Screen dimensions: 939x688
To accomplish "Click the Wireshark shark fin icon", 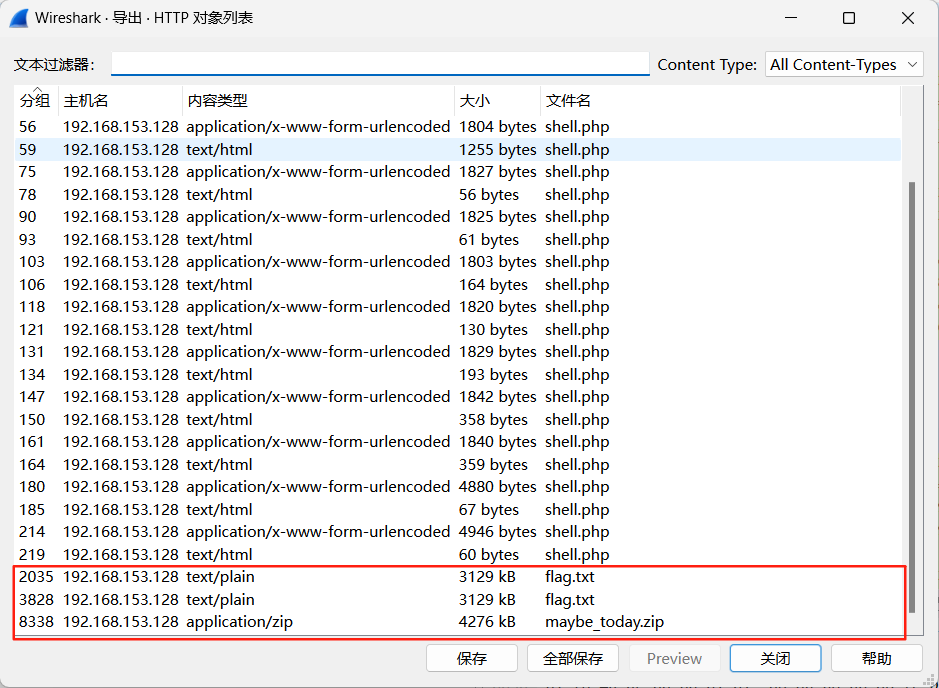I will point(18,18).
